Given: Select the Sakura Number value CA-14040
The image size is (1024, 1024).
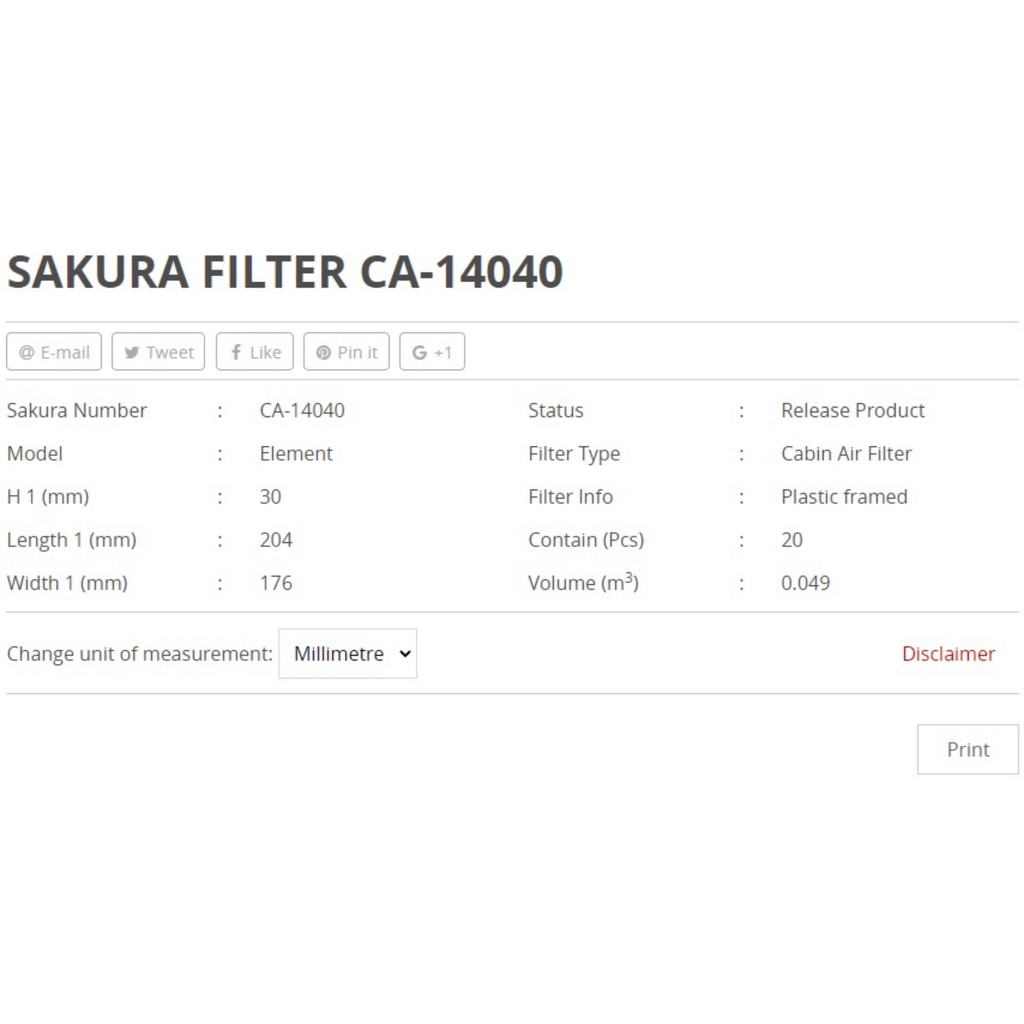Looking at the screenshot, I should [x=302, y=410].
